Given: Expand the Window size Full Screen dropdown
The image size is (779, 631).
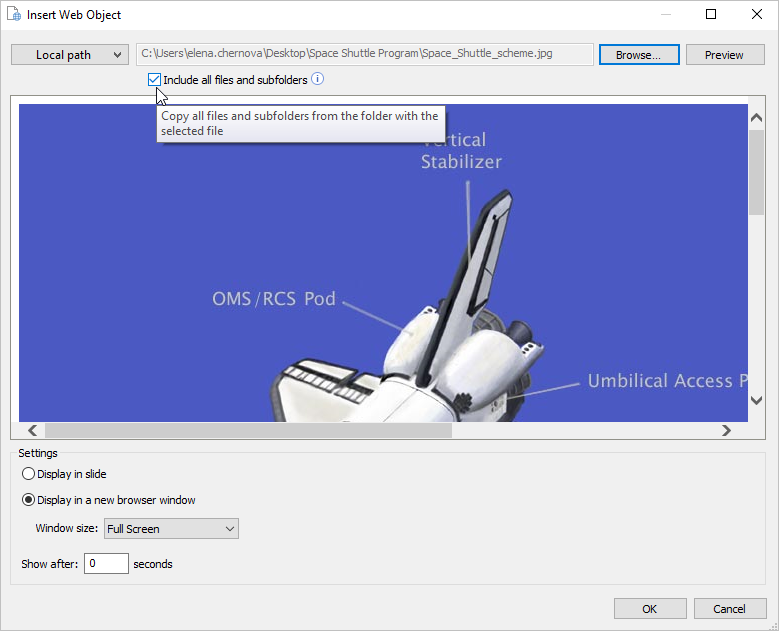Looking at the screenshot, I should pos(172,529).
